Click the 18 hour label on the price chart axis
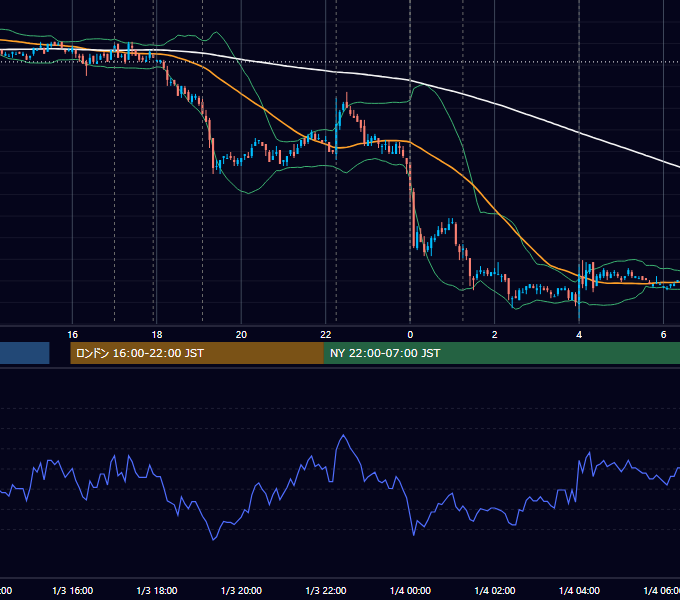 157,335
